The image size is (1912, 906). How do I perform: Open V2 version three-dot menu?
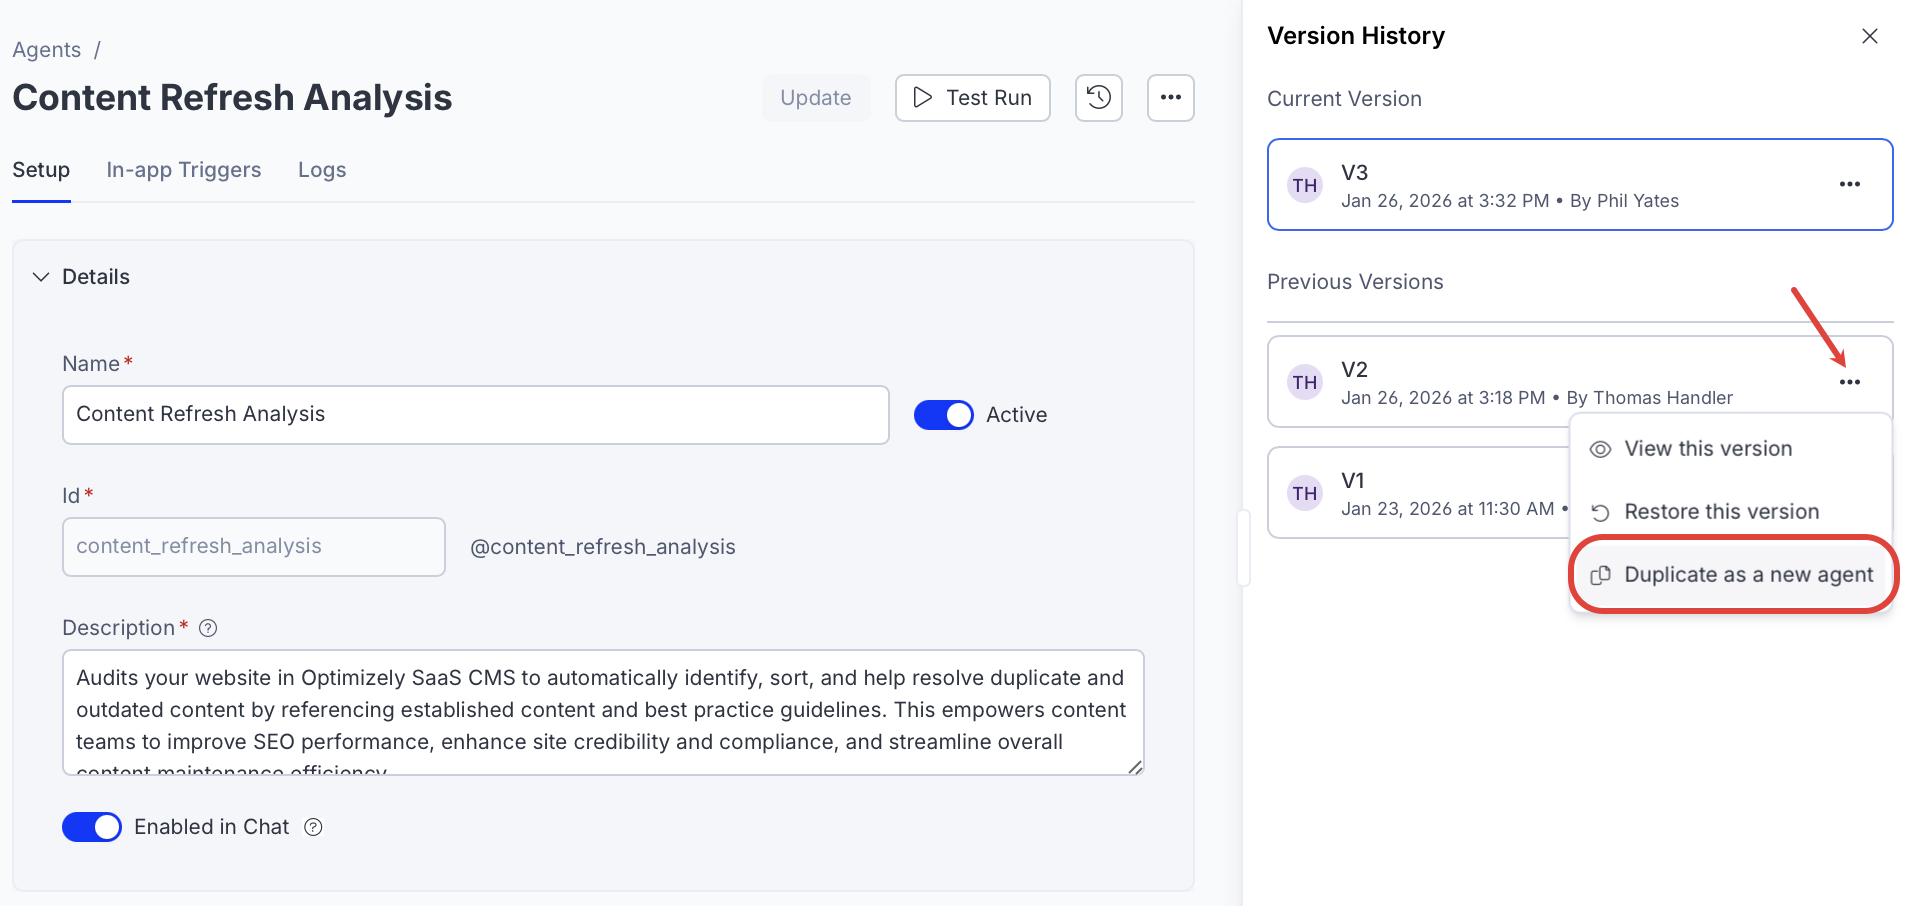(1849, 382)
